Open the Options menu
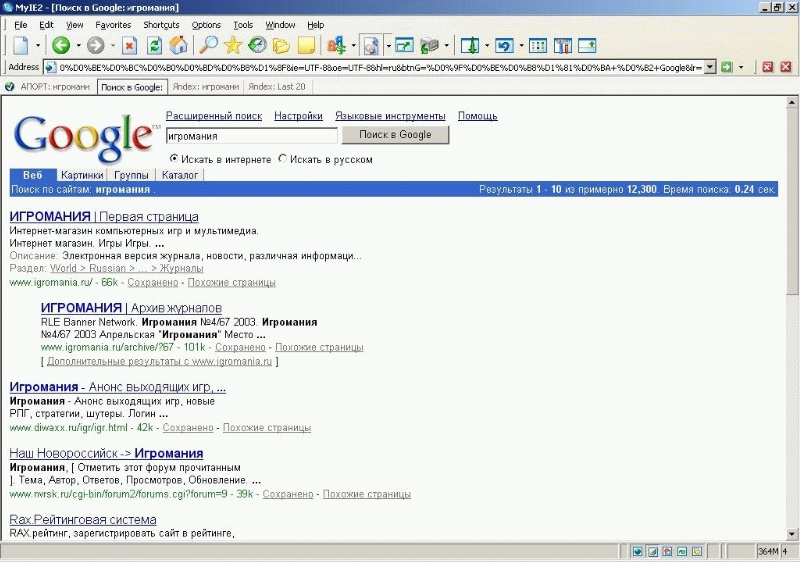Screen dimensions: 800x562 206,25
